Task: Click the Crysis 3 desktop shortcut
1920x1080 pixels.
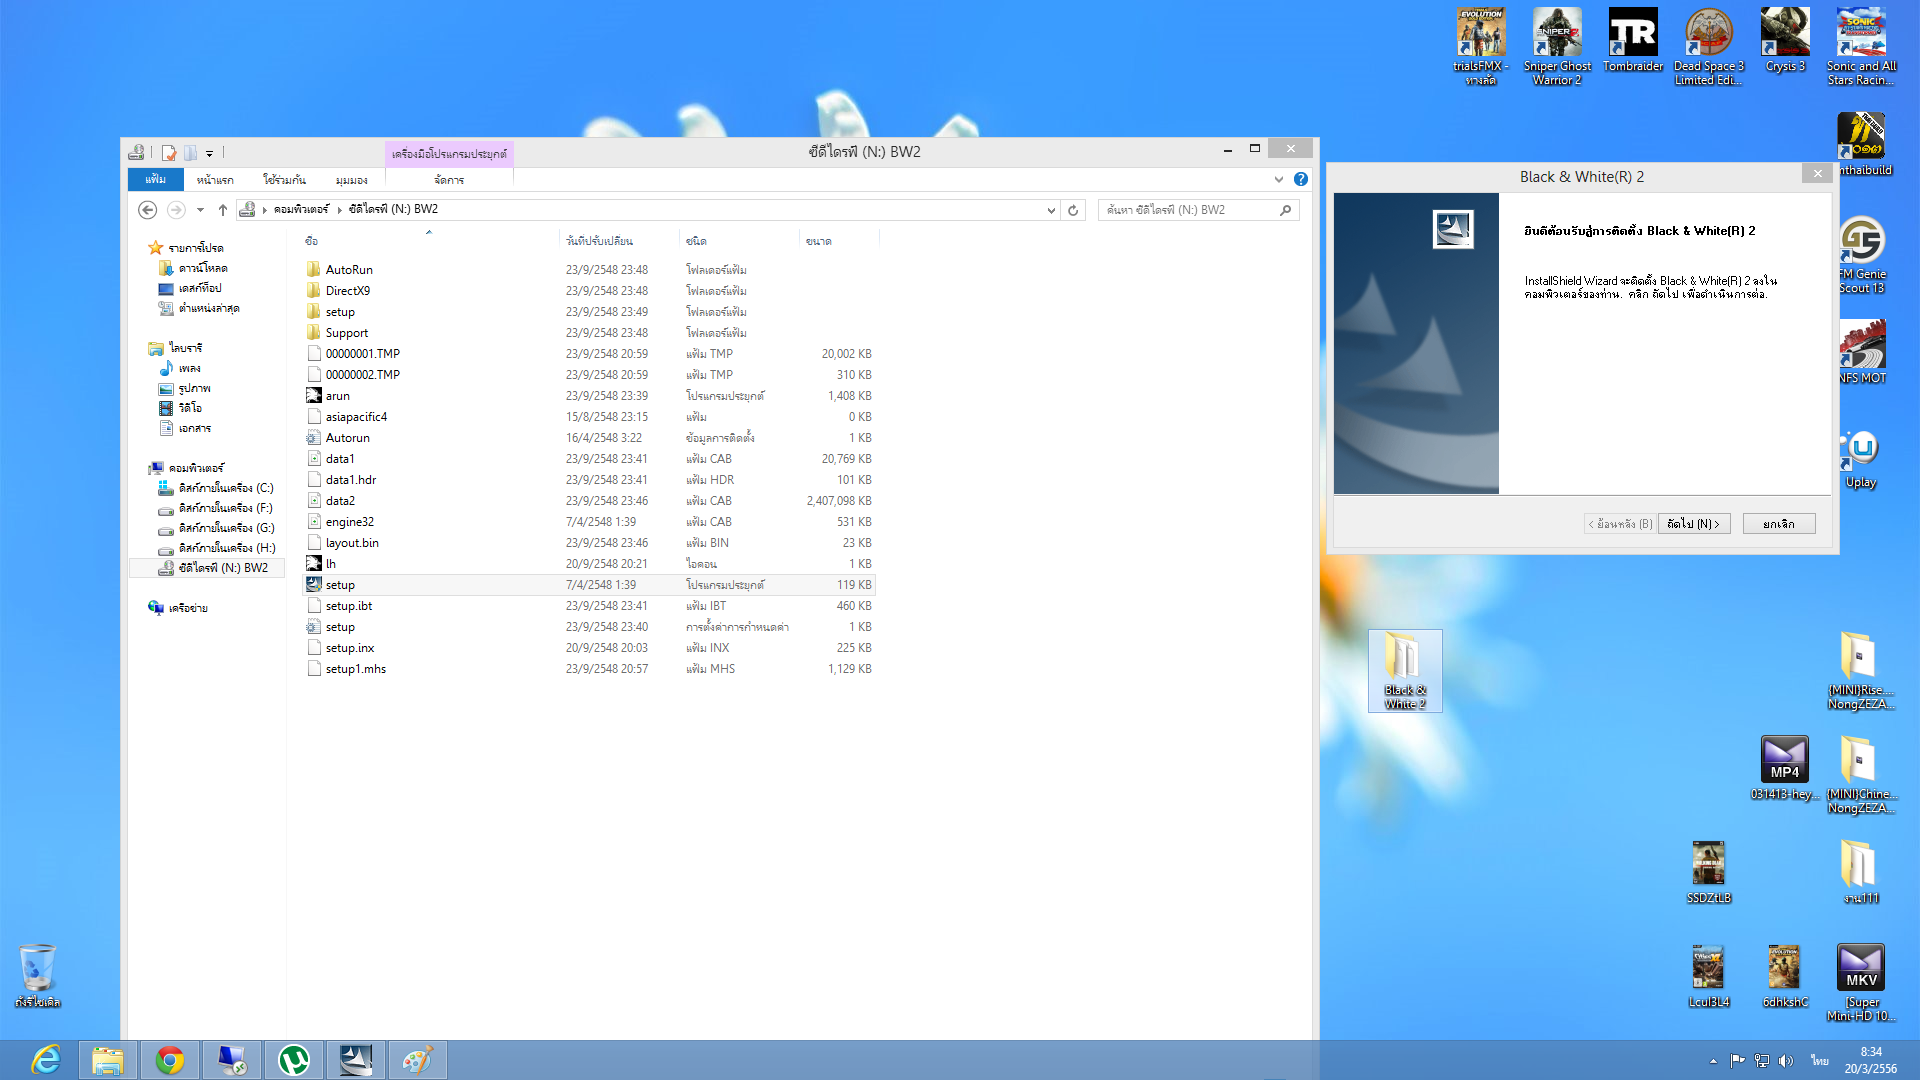Action: (x=1784, y=42)
